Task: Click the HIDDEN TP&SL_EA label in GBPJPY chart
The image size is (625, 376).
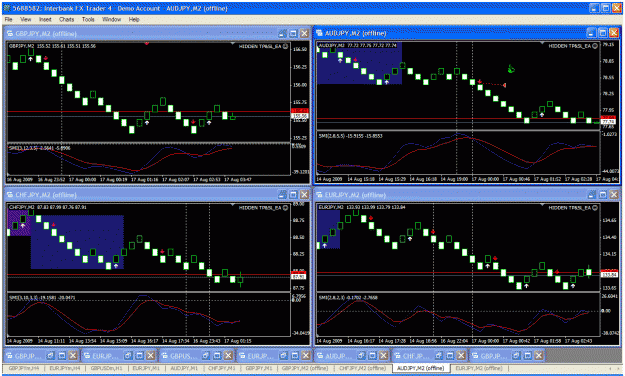Action: 260,46
